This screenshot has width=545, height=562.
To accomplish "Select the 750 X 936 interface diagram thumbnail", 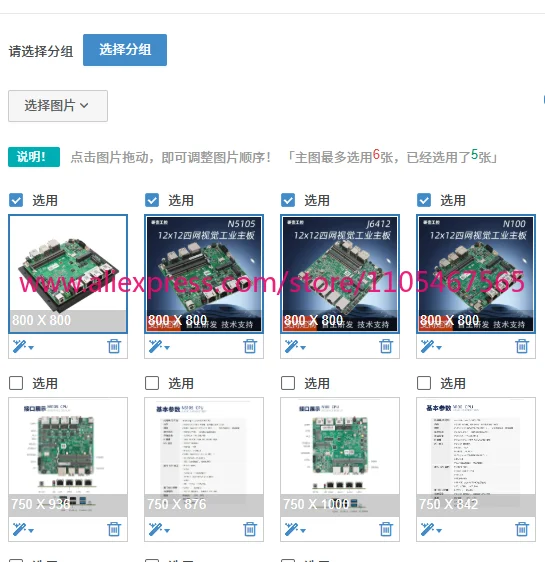I will 68,457.
